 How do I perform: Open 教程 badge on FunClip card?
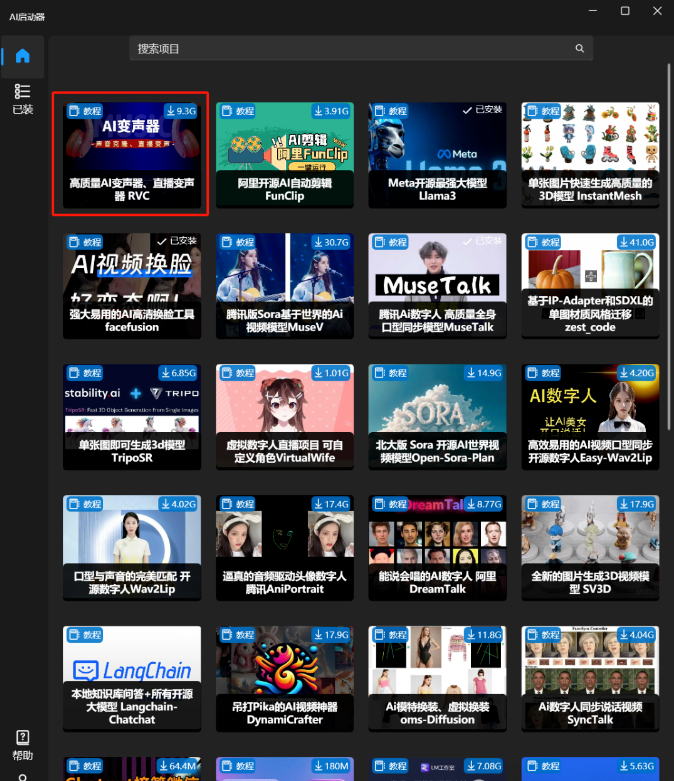click(238, 111)
